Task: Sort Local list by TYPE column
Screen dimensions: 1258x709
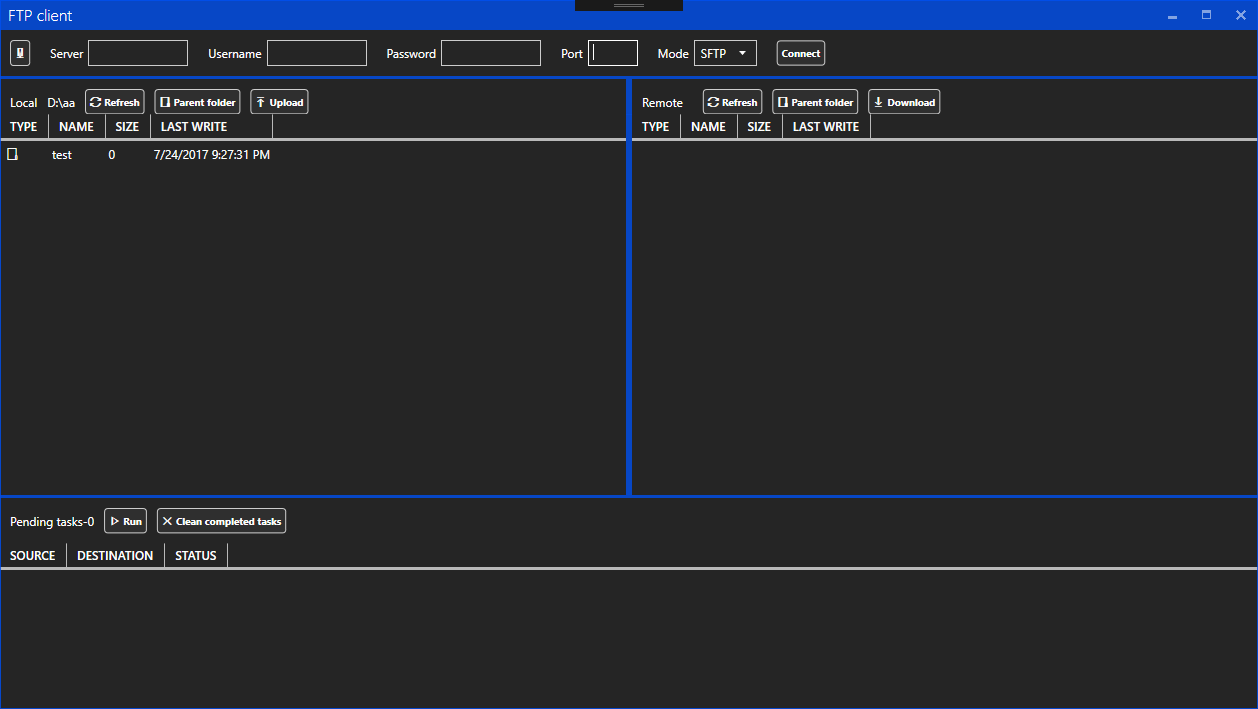Action: pyautogui.click(x=24, y=127)
